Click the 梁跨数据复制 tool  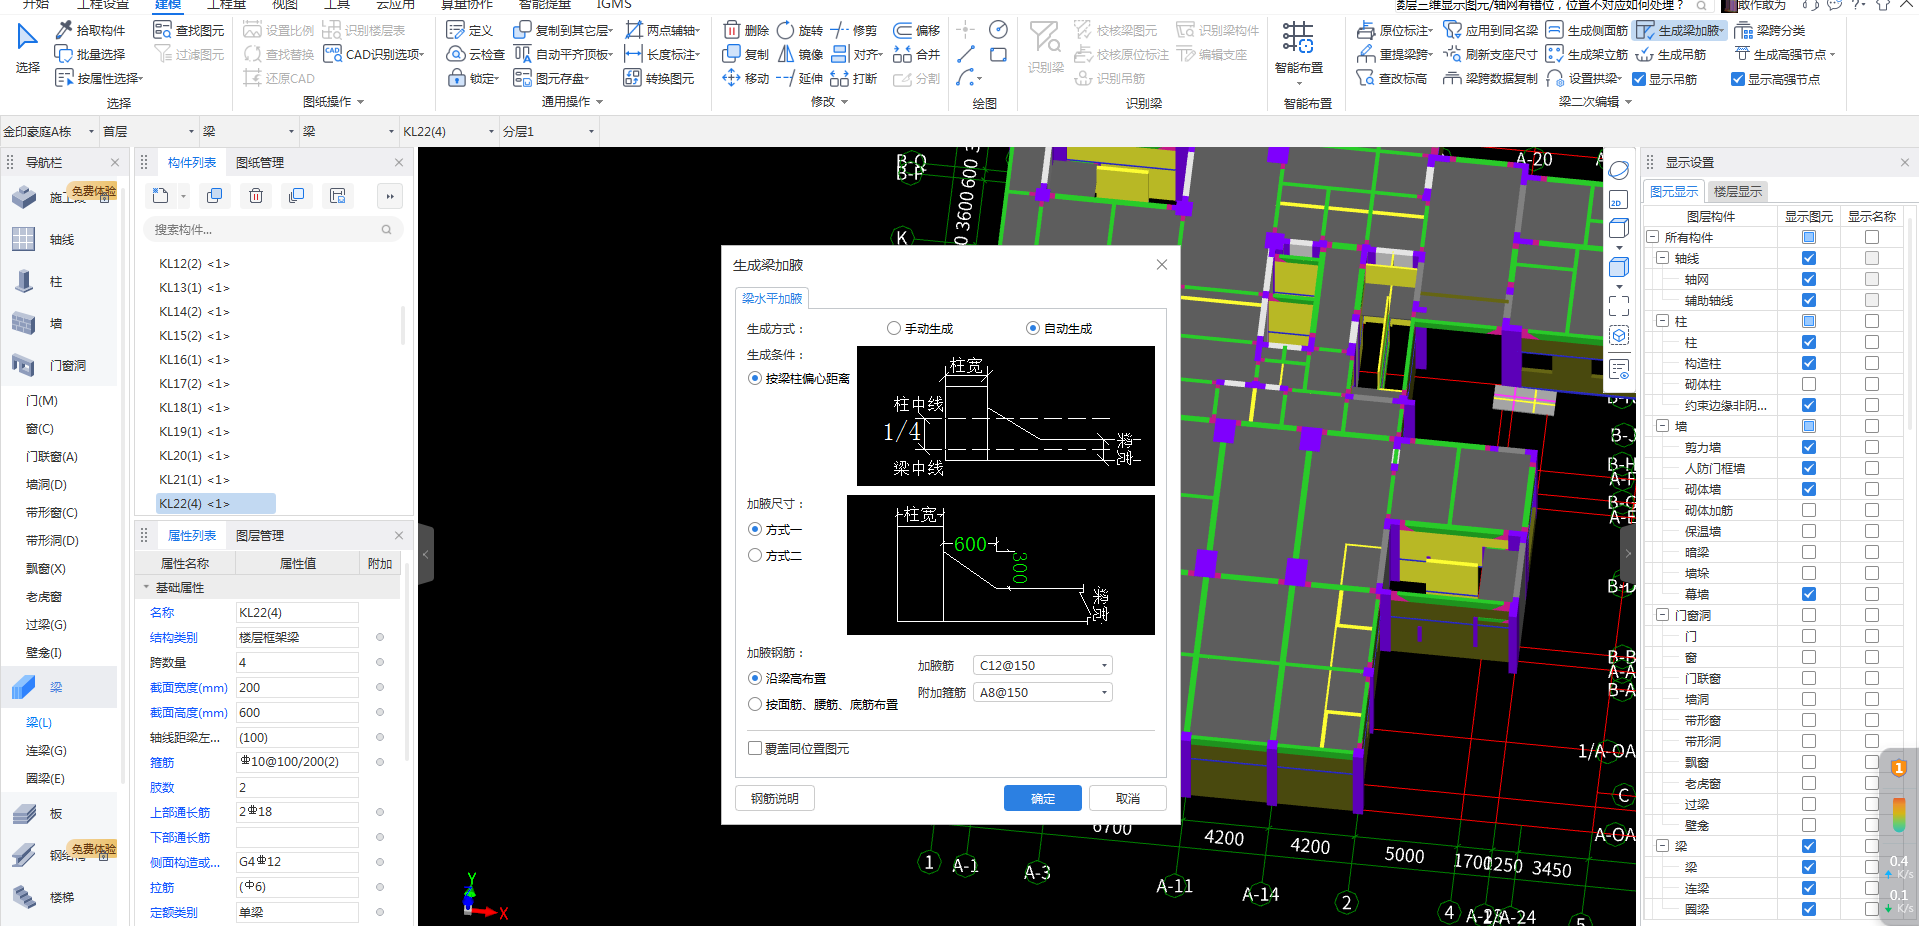tap(1490, 78)
